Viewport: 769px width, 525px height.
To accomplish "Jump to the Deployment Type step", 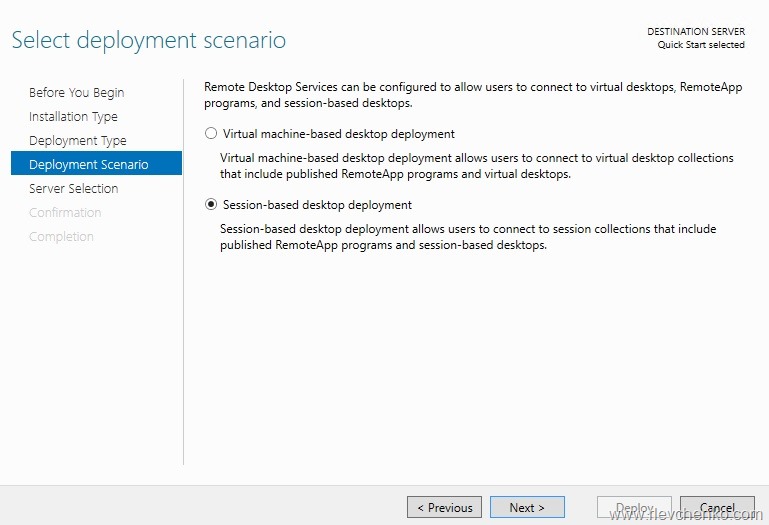I will point(78,141).
